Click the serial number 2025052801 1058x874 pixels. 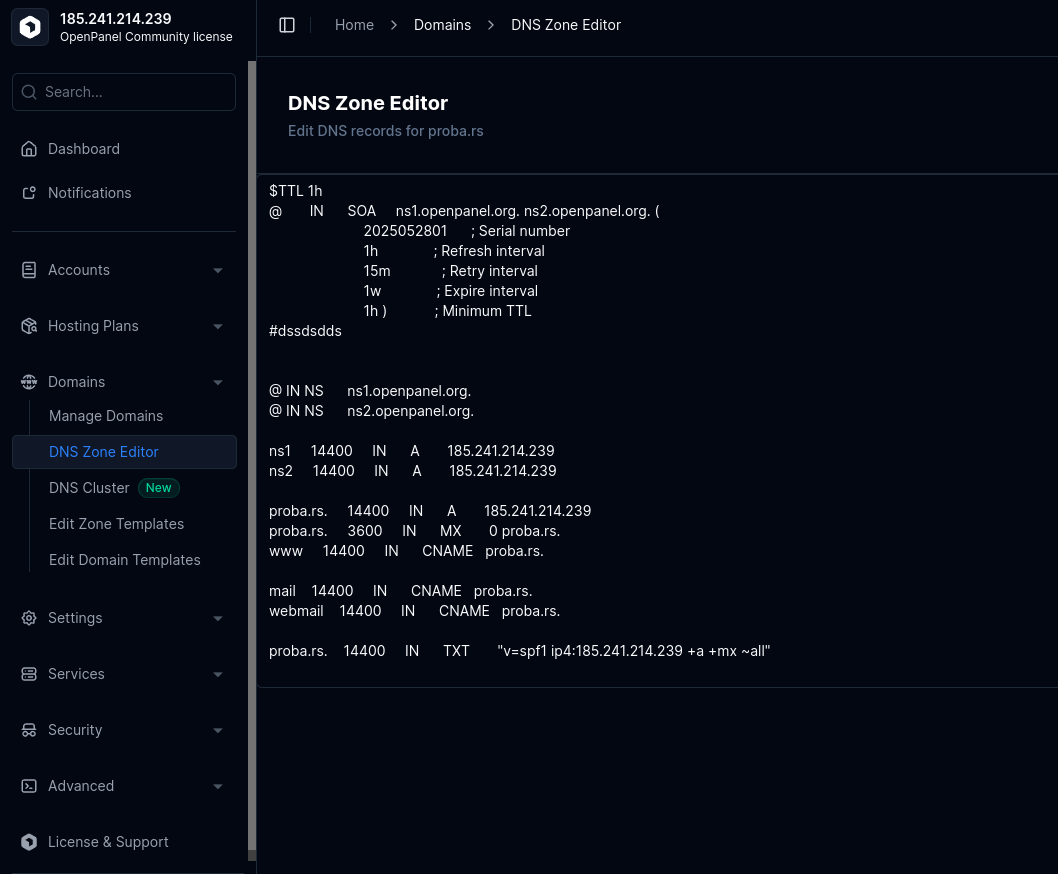pyautogui.click(x=405, y=231)
